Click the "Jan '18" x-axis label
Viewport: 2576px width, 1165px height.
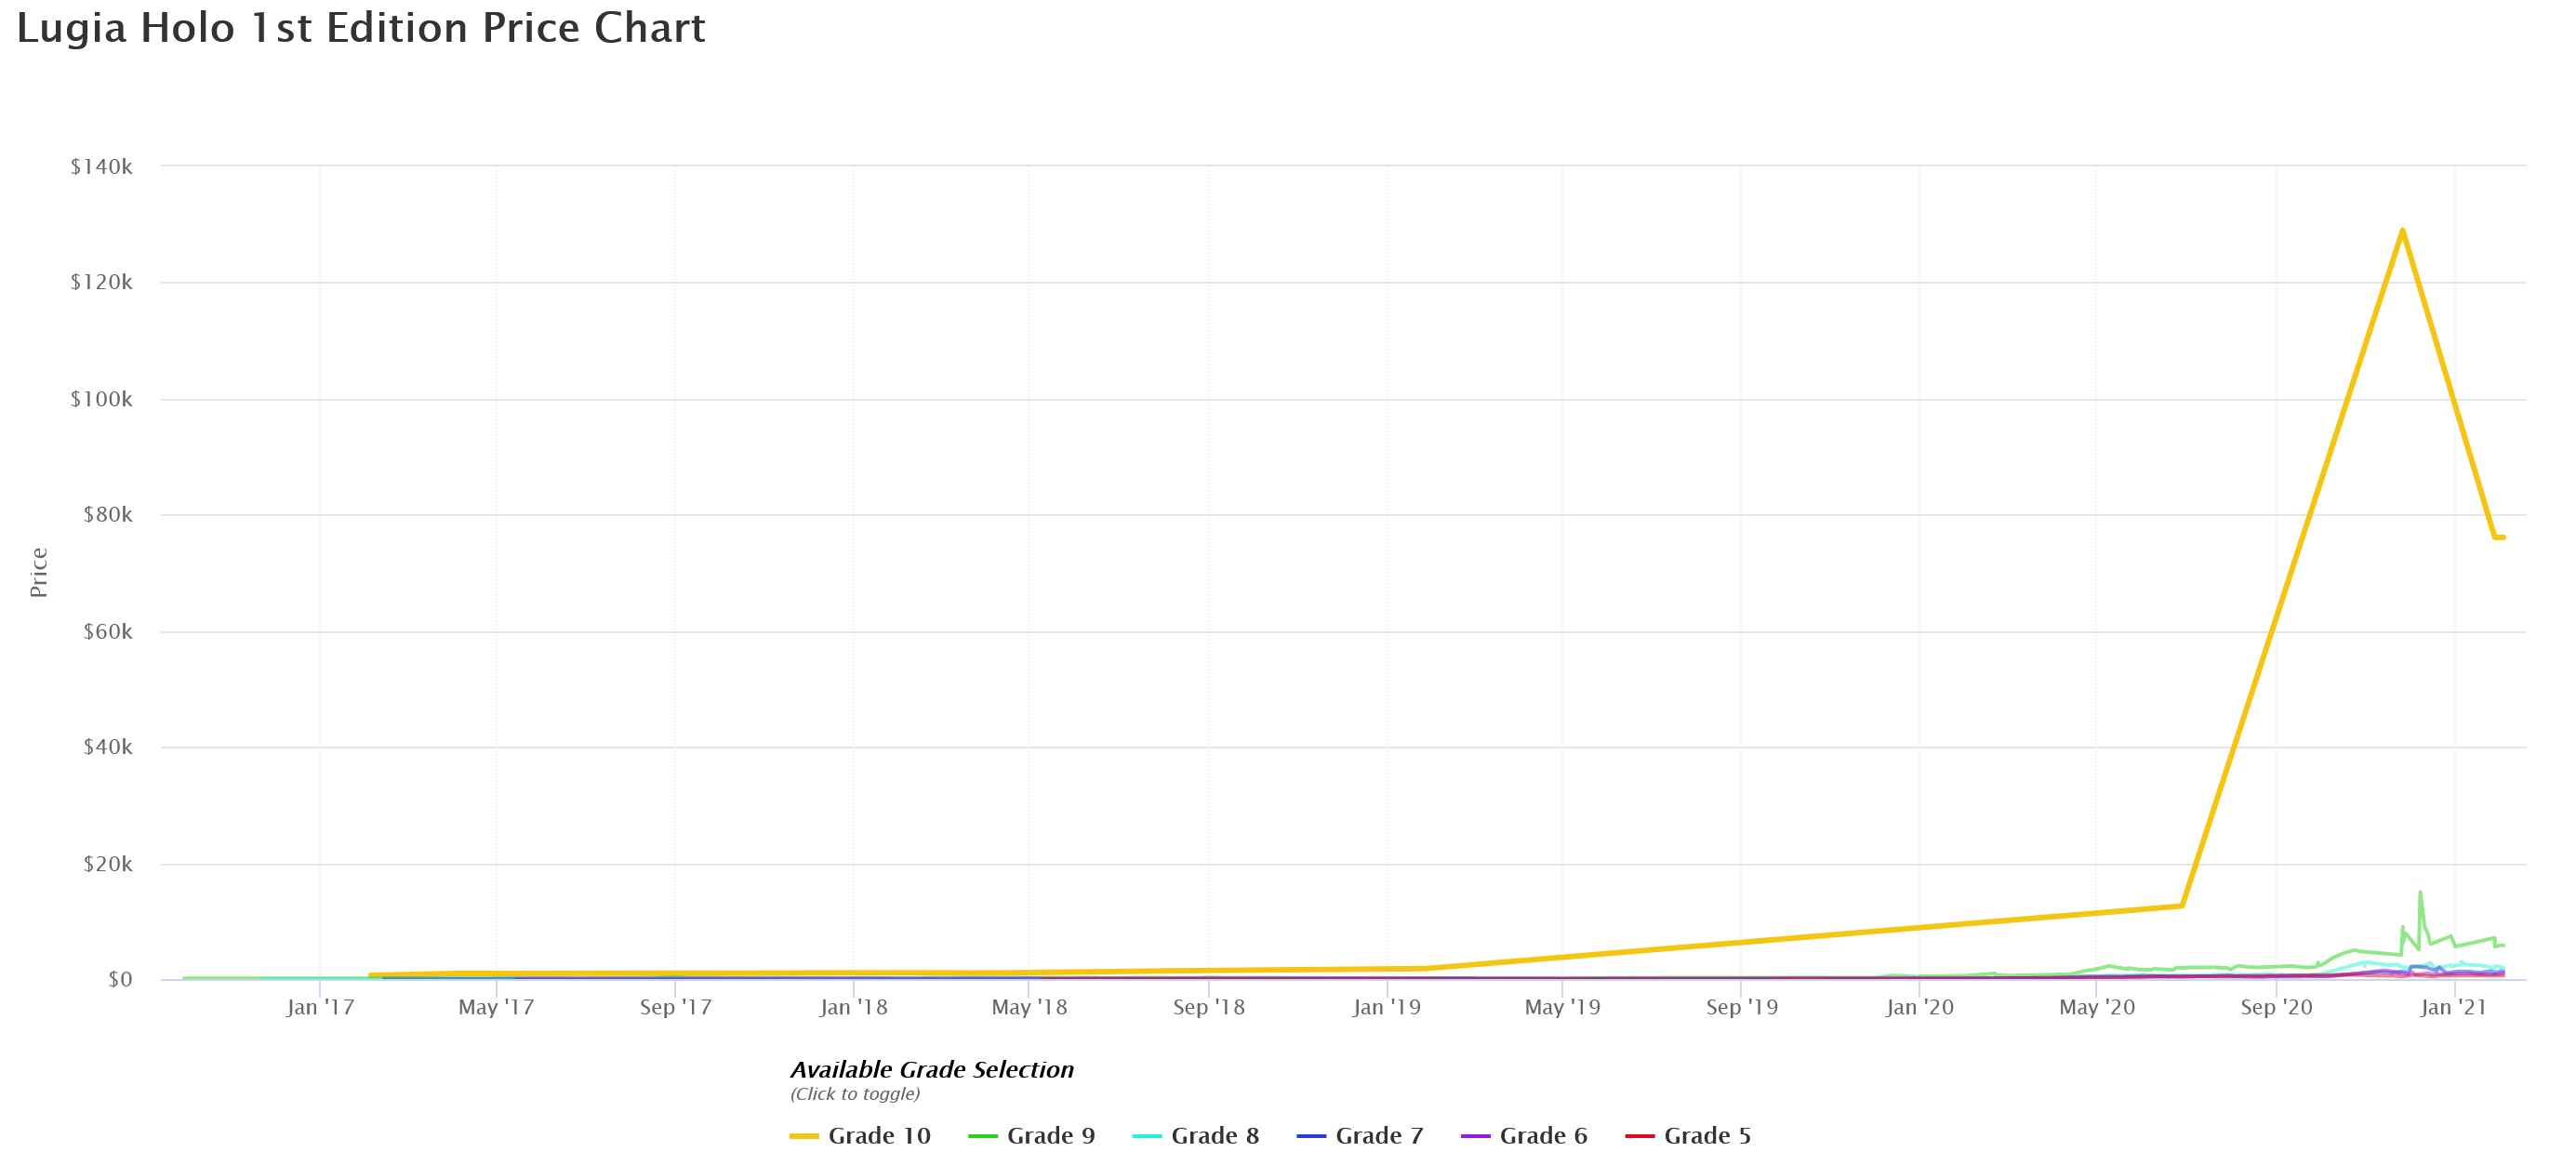(853, 1007)
